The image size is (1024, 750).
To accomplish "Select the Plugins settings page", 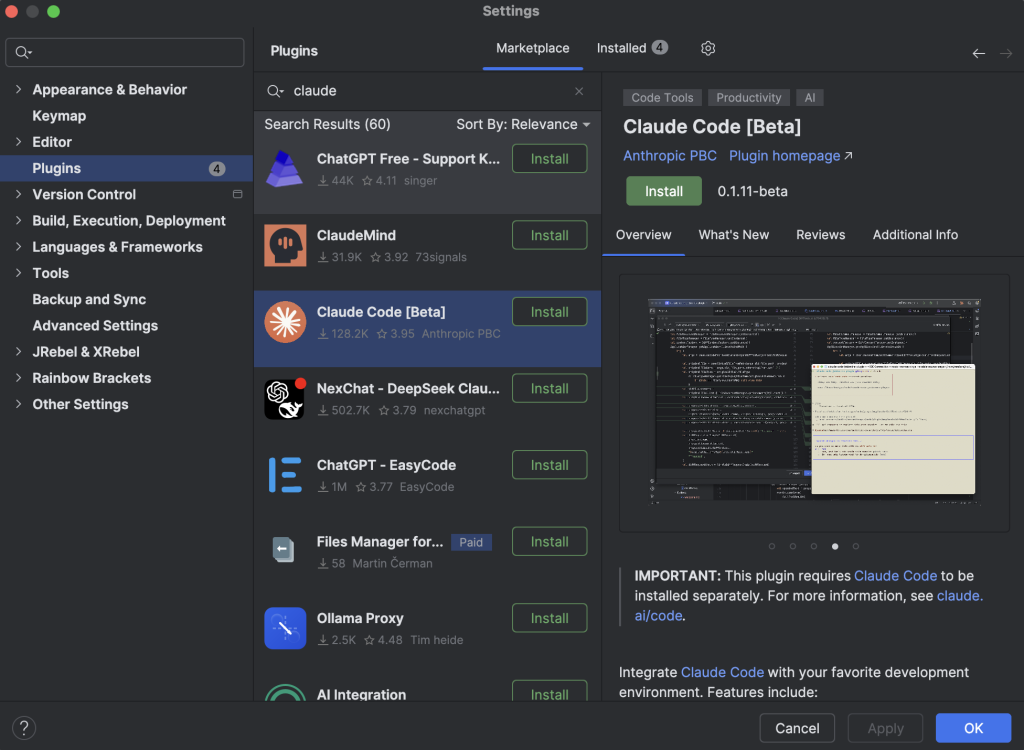I will [126, 168].
